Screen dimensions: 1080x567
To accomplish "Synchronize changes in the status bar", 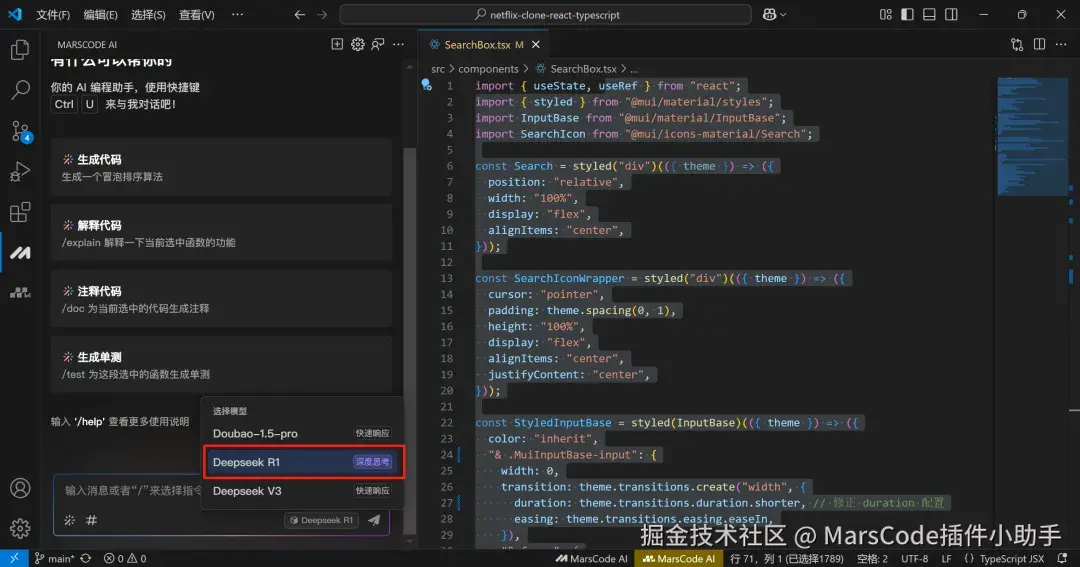I will [x=85, y=559].
